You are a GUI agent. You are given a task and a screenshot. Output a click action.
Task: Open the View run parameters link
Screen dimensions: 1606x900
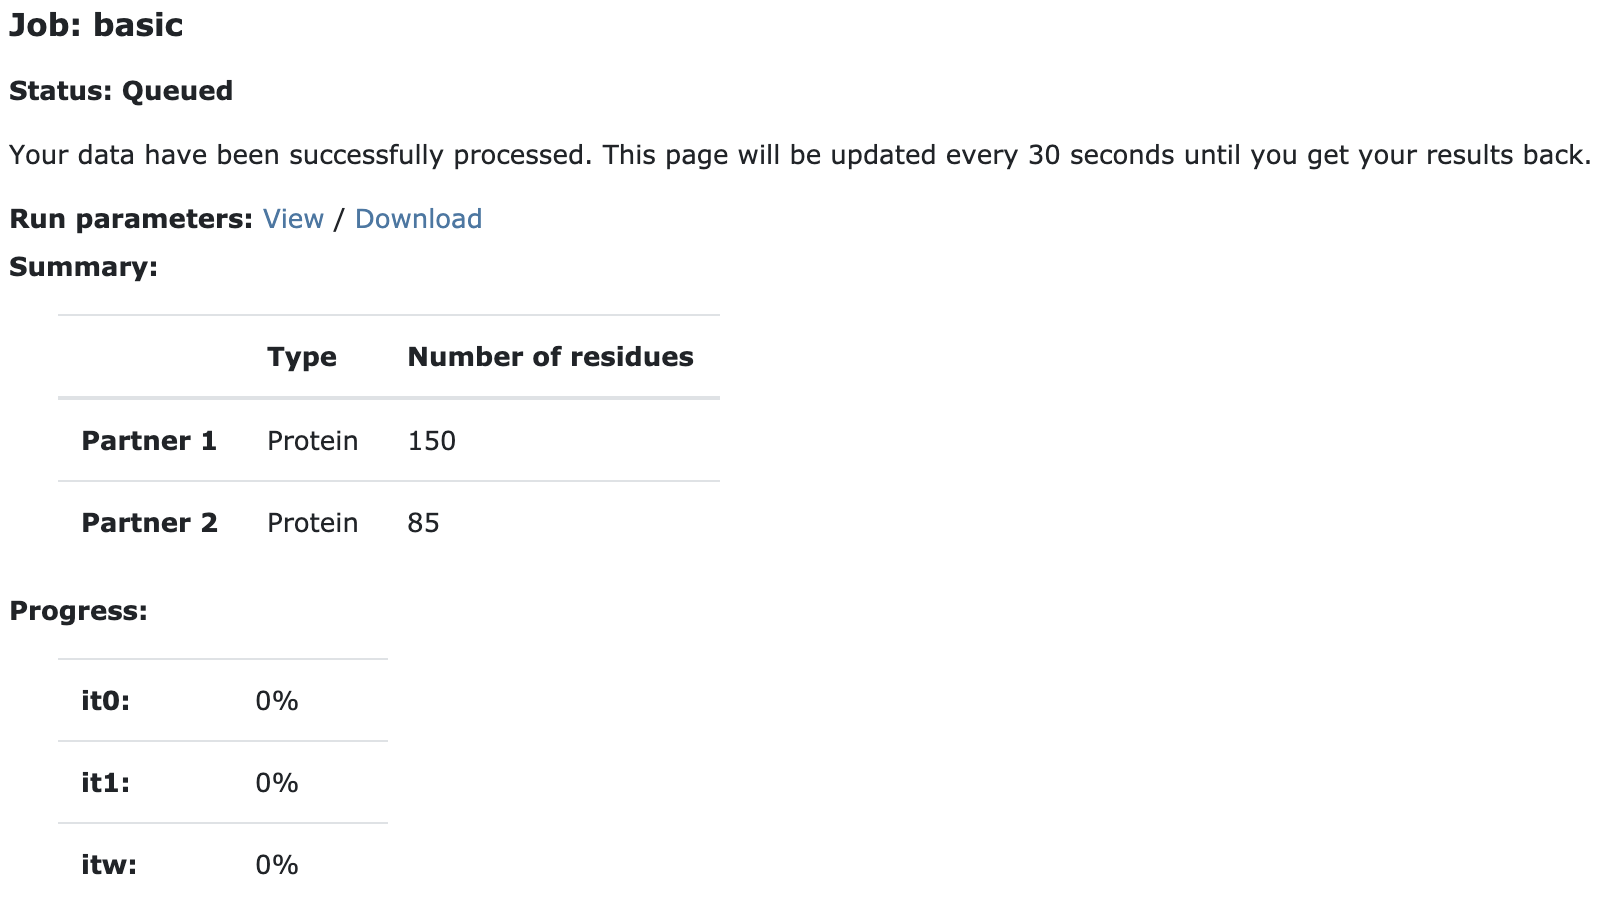pyautogui.click(x=293, y=219)
